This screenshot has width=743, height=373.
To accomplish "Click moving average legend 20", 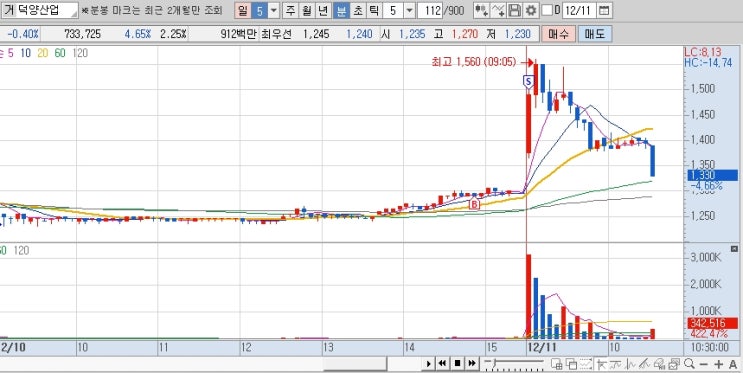I will (x=42, y=53).
